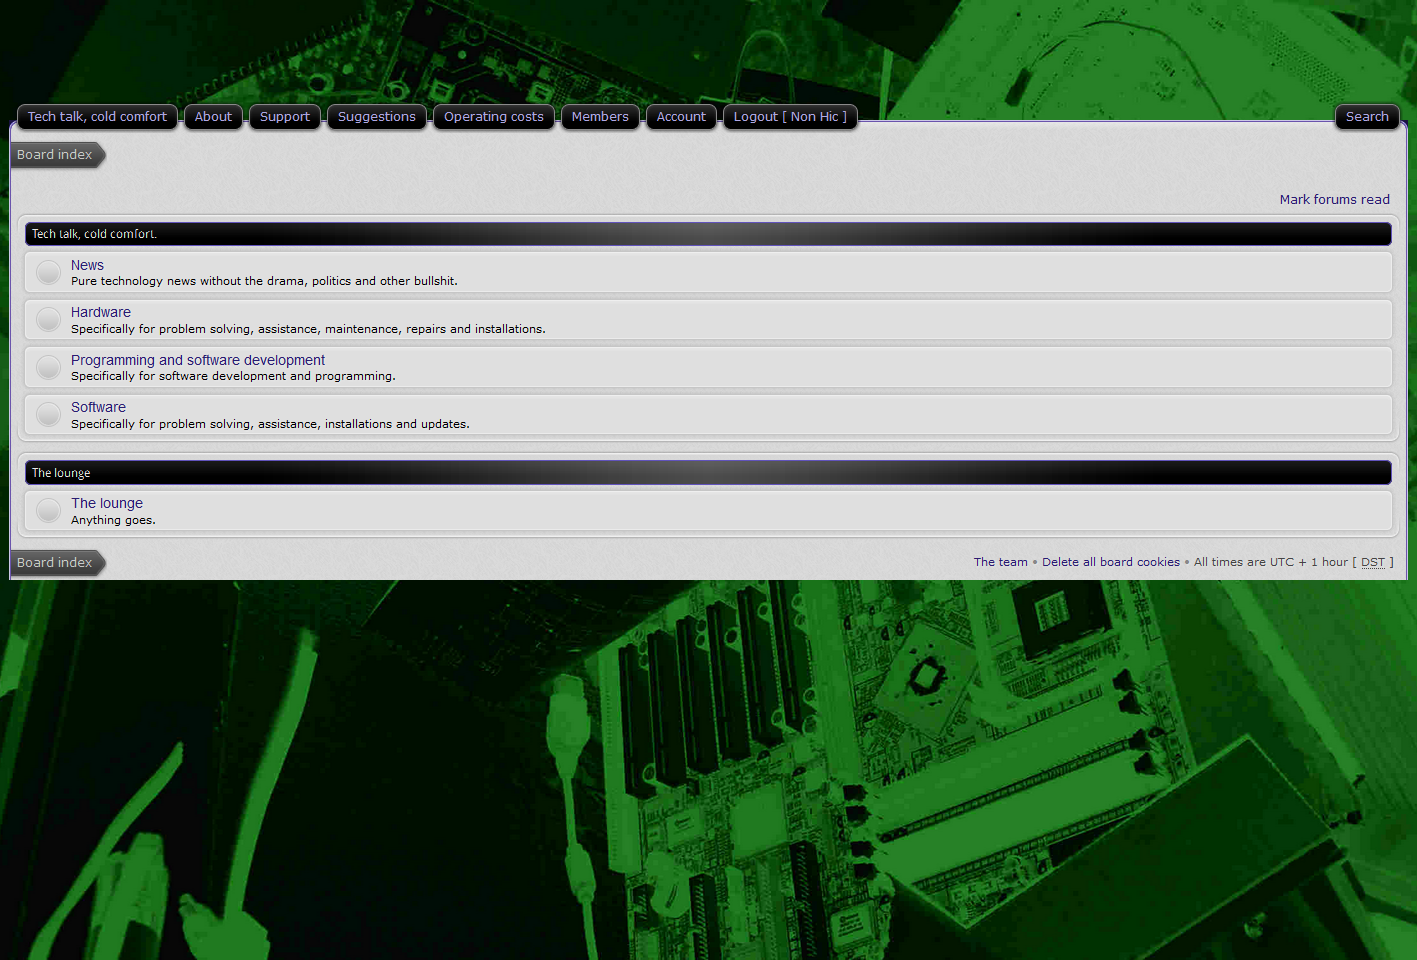
Task: Click 'All times are UTC + 1 hour' text
Action: [1271, 562]
